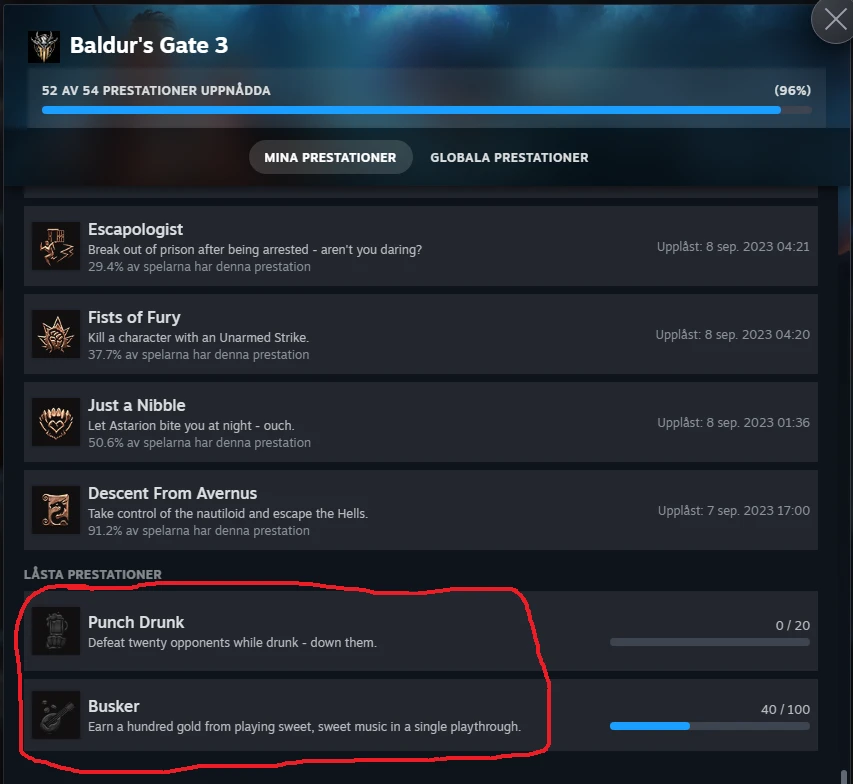Click the Escapologist achievement title
This screenshot has width=853, height=784.
click(135, 229)
